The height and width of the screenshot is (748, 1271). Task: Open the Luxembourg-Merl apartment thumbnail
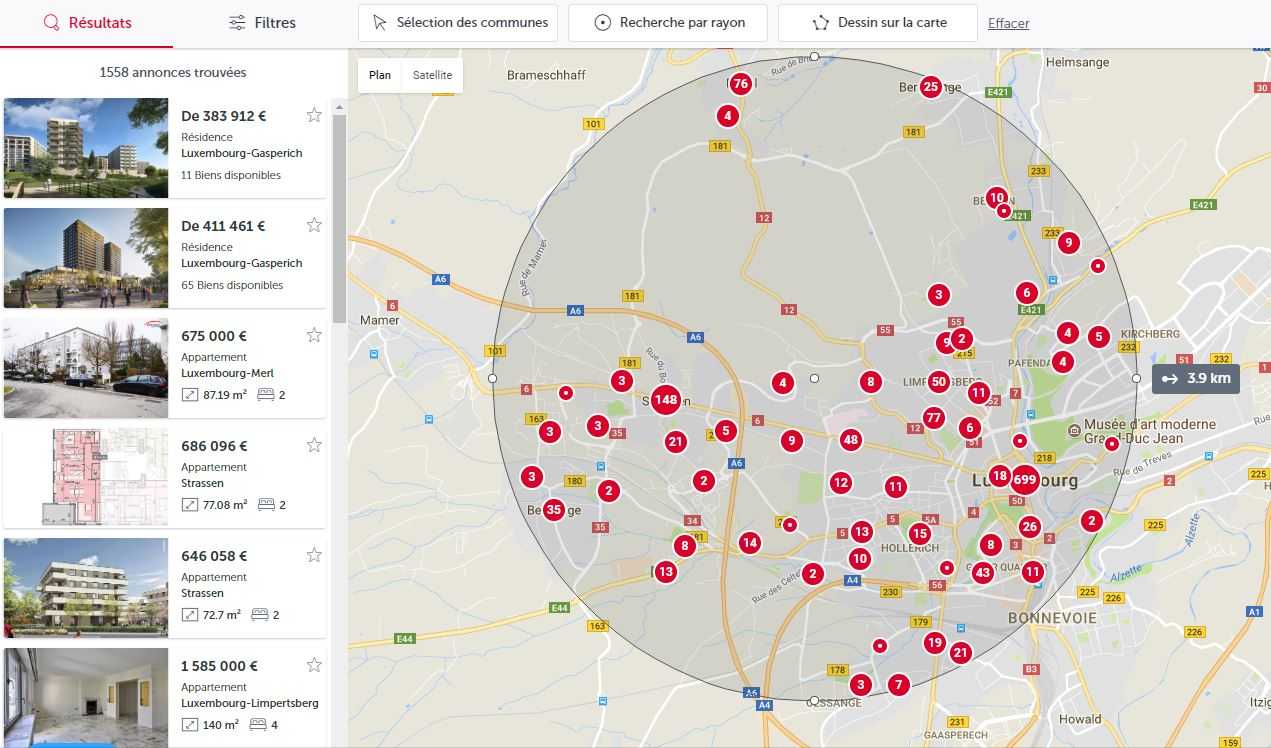coord(86,368)
